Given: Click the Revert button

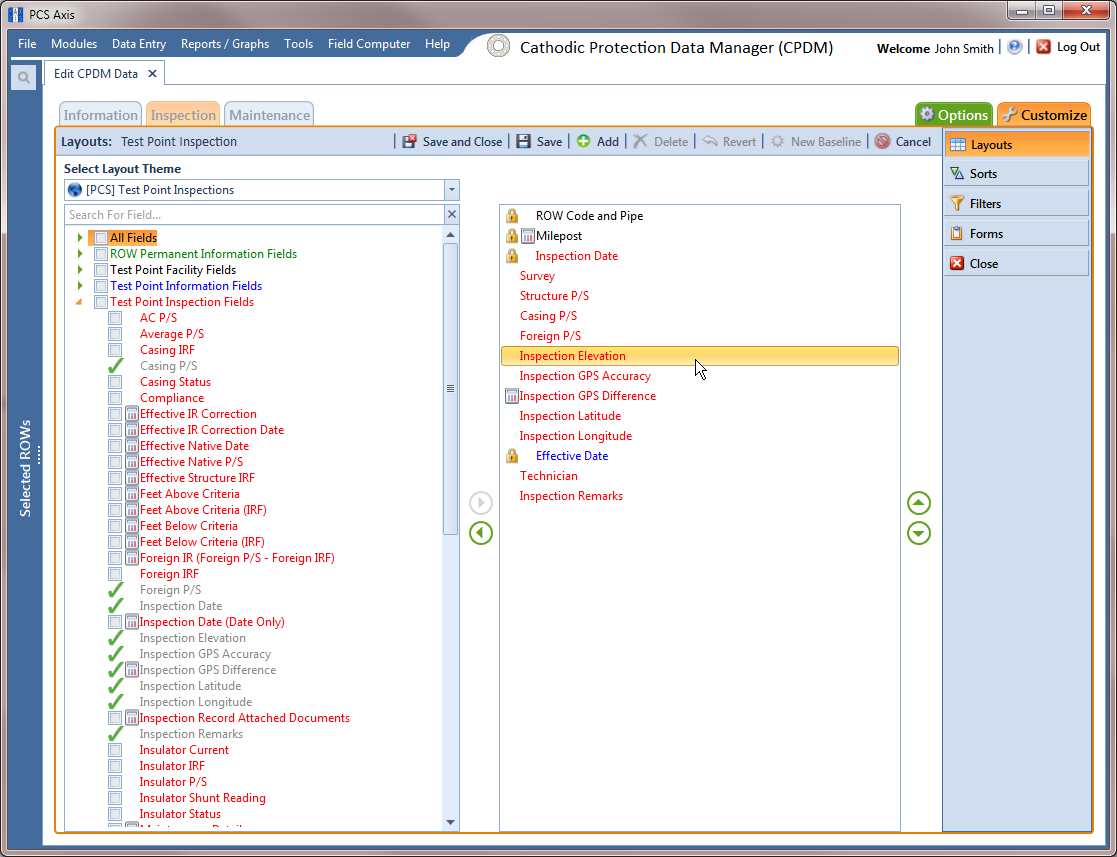Looking at the screenshot, I should click(x=729, y=141).
